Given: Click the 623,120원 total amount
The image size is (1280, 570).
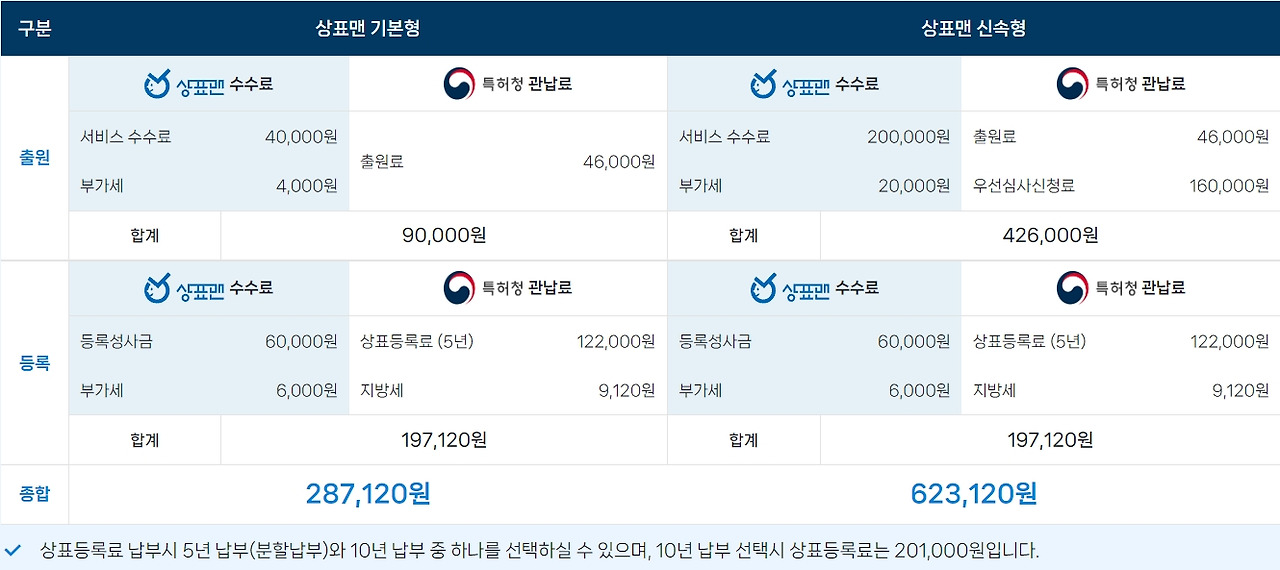Looking at the screenshot, I should click(974, 493).
